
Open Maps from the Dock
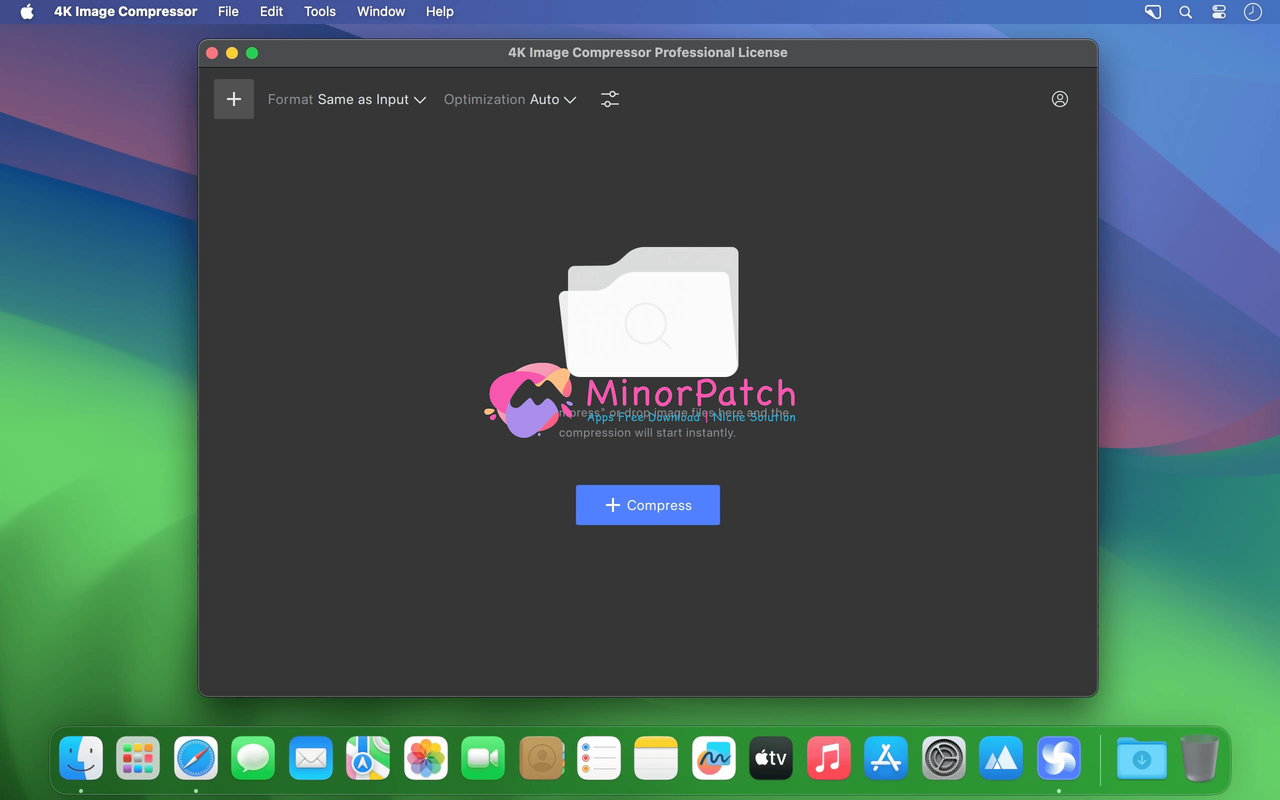coord(368,759)
